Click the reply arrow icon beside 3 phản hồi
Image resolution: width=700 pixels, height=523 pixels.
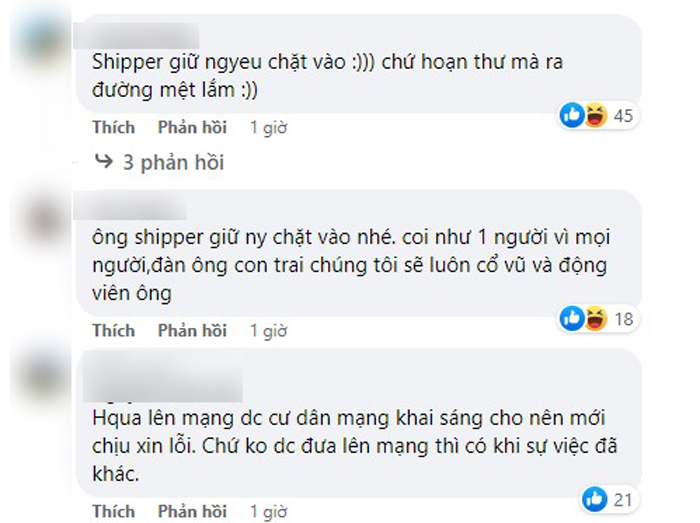click(x=104, y=161)
